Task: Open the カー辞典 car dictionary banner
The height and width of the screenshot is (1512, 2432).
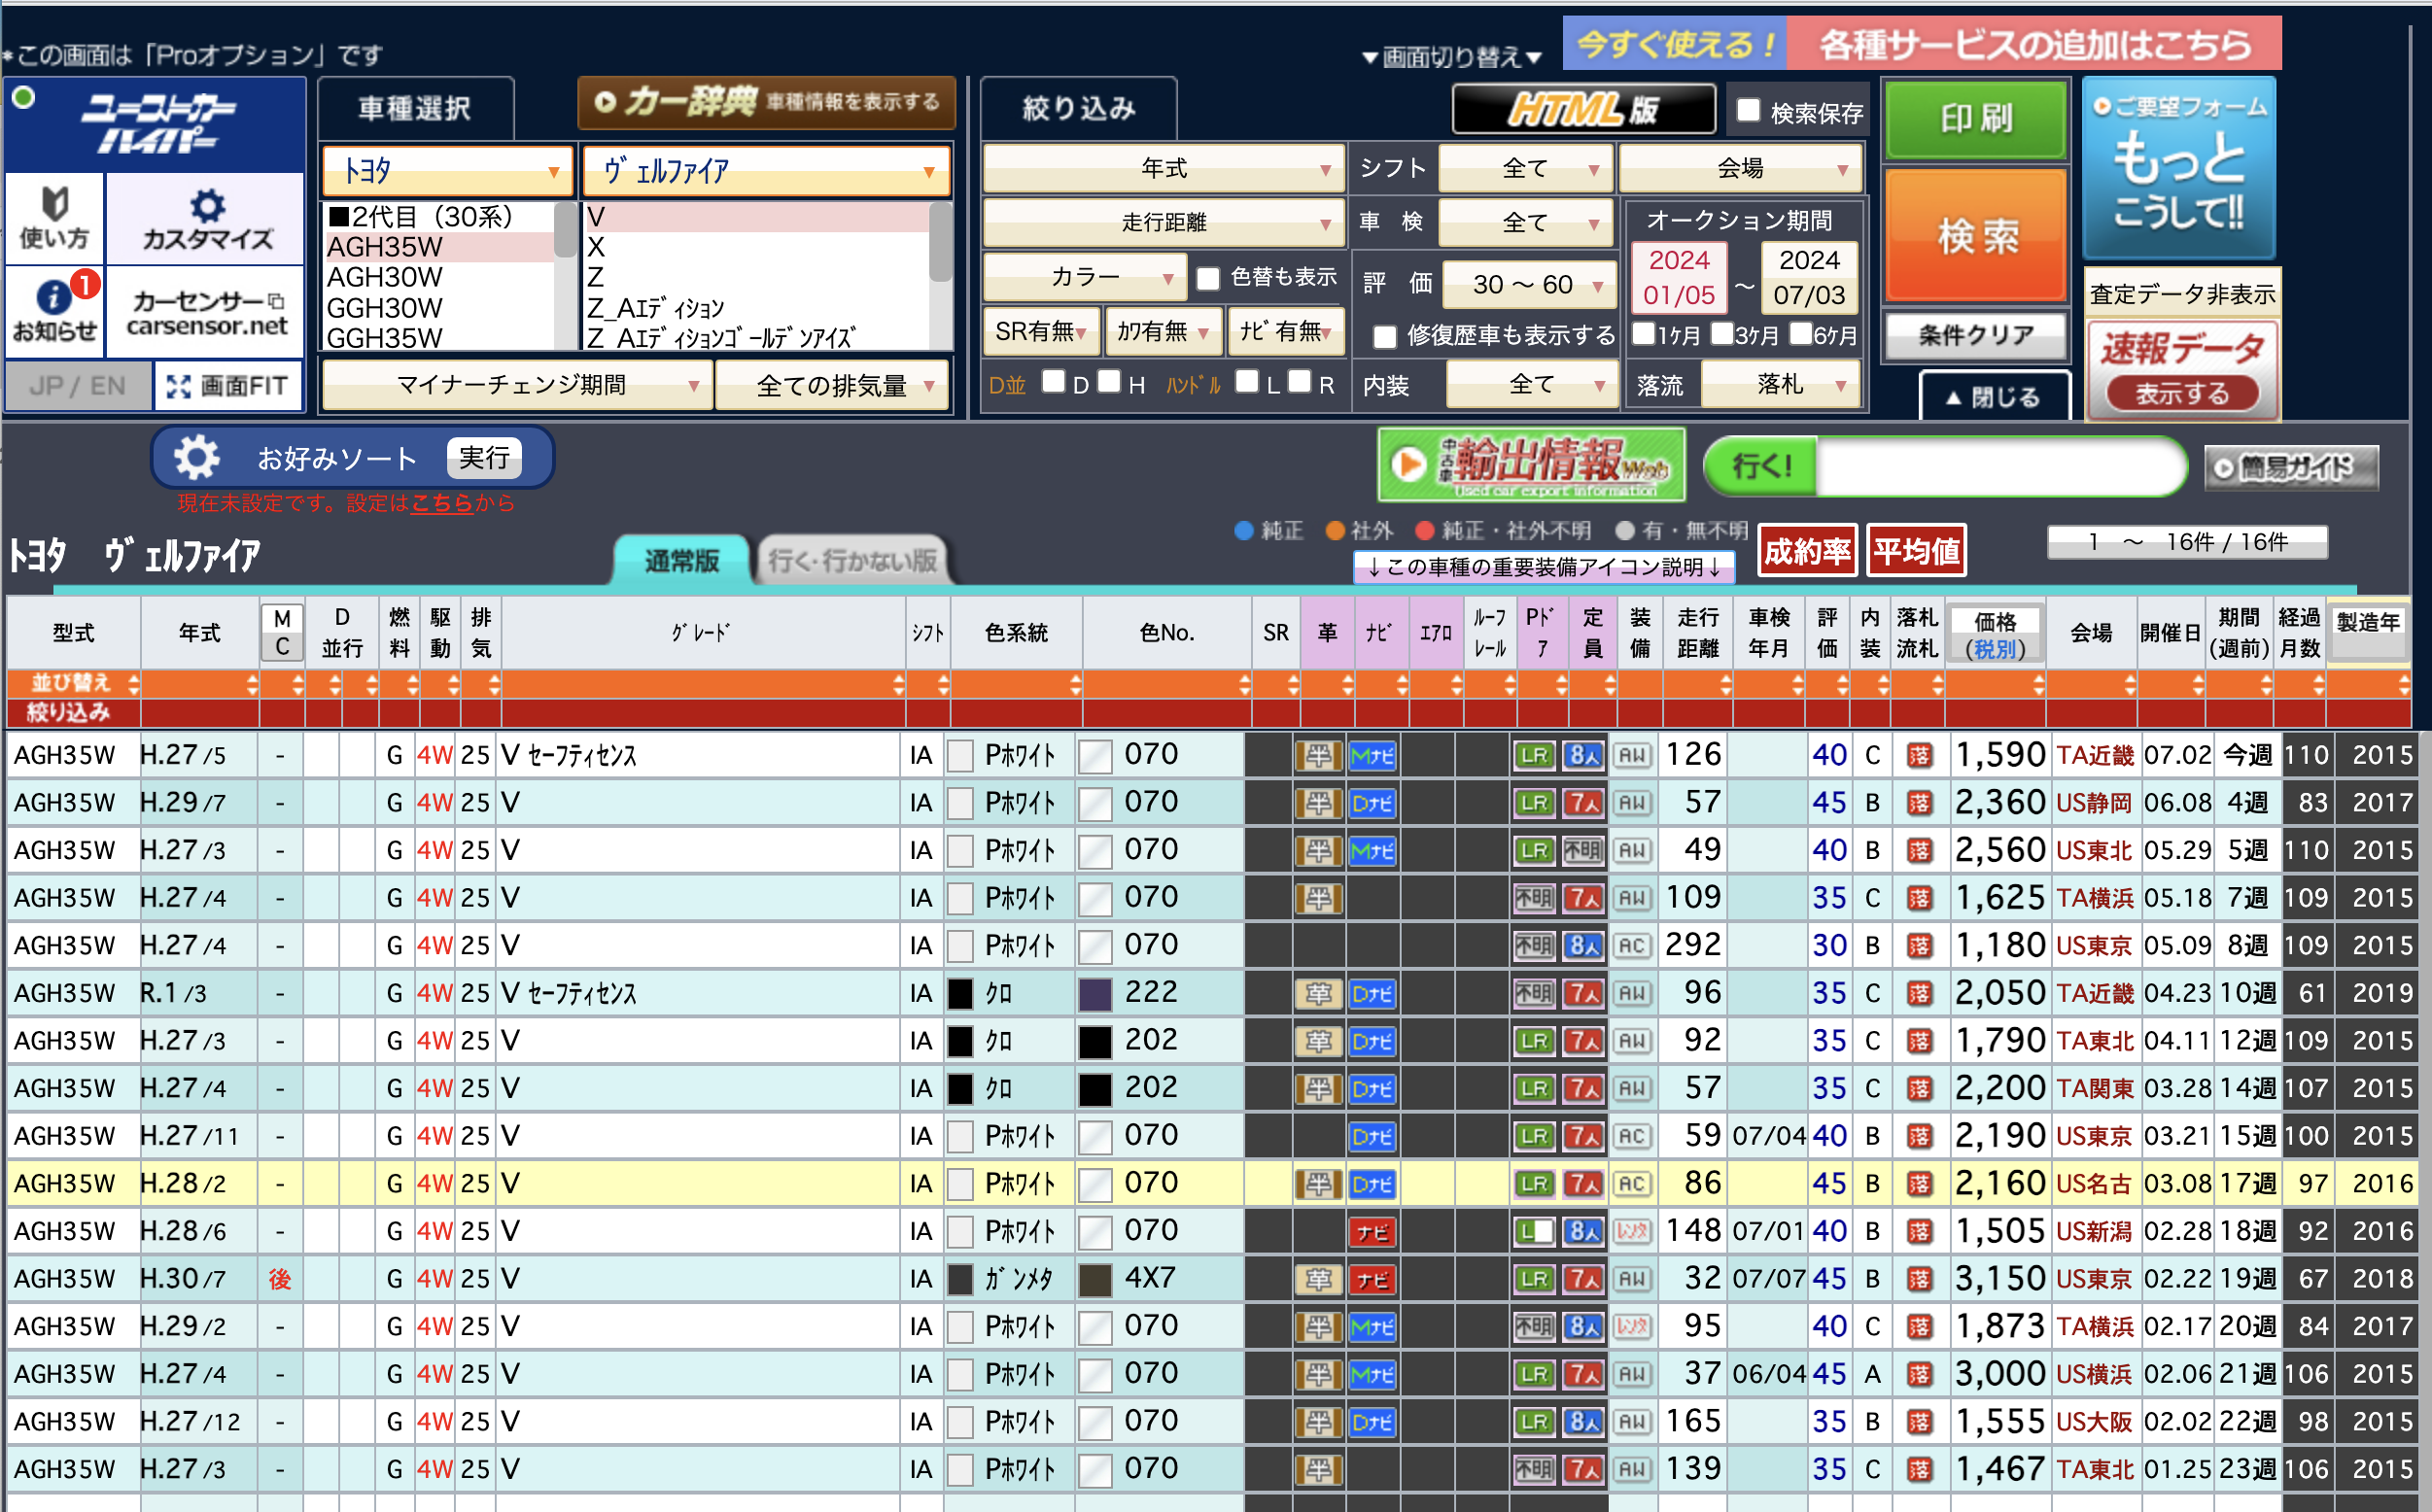Action: pos(767,102)
